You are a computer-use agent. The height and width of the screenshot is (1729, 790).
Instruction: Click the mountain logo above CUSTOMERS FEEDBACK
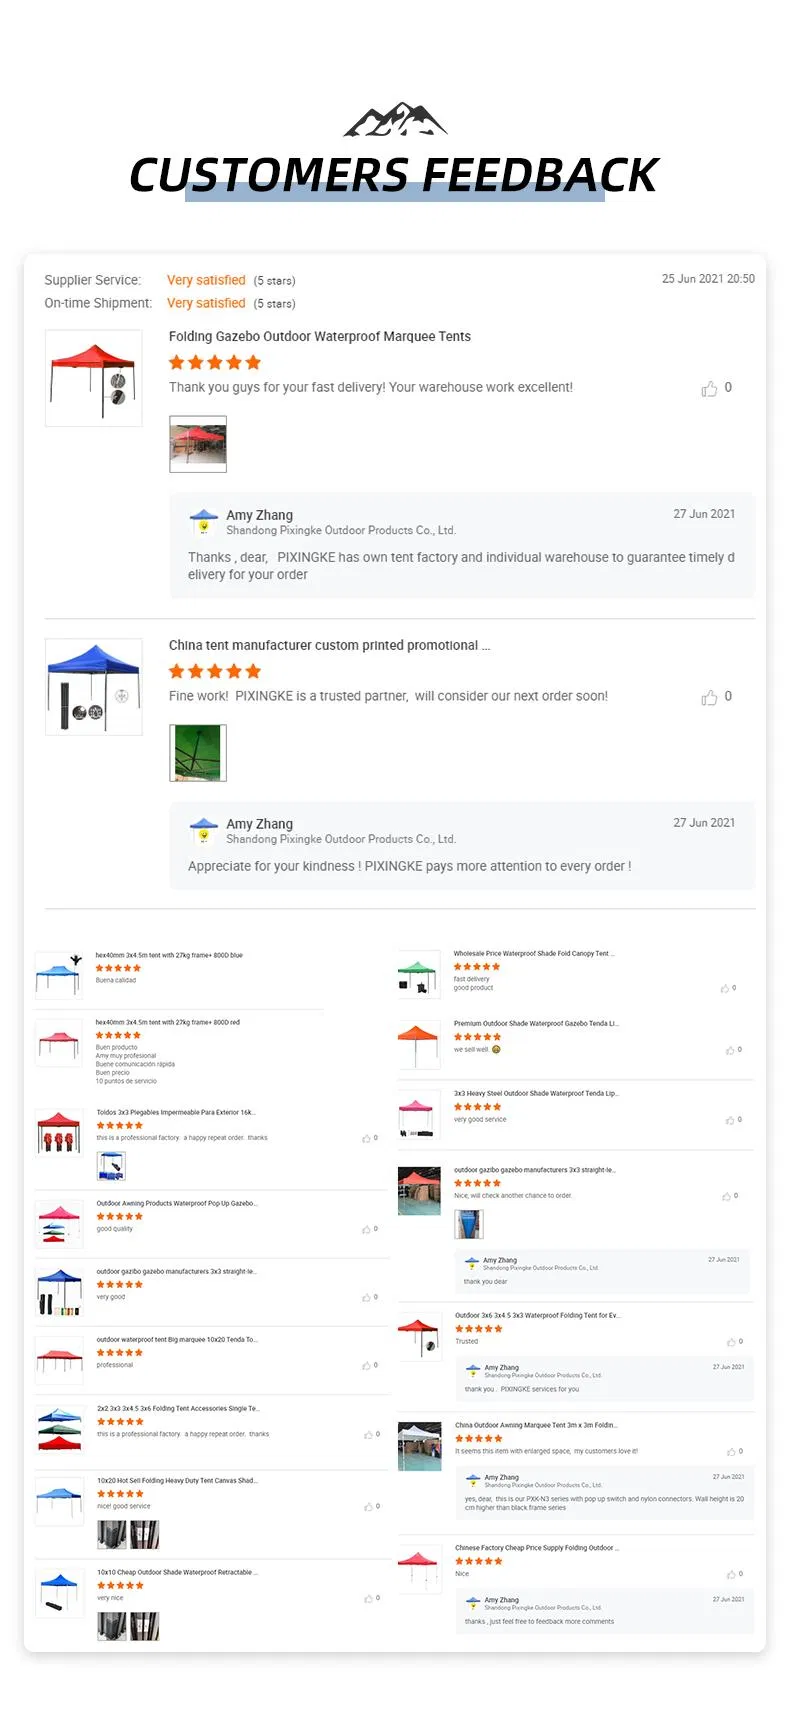click(395, 122)
